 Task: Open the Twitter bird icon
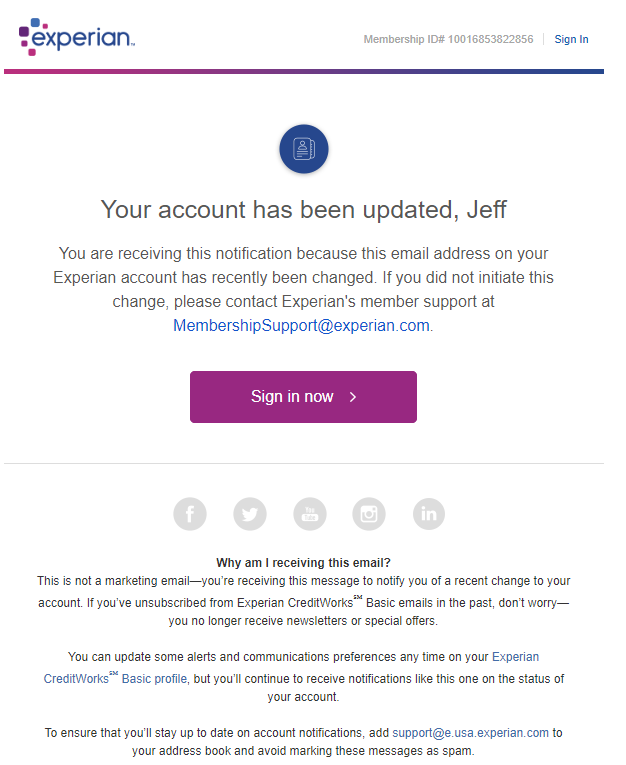250,514
